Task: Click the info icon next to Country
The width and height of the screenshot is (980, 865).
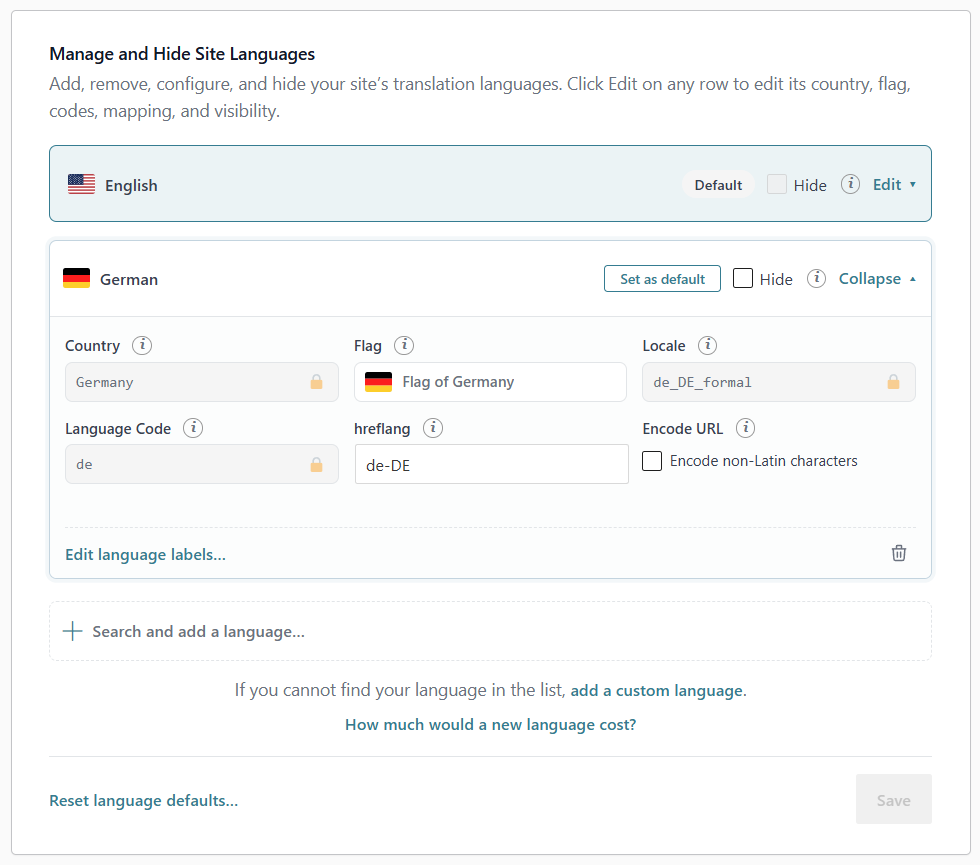Action: (x=142, y=345)
